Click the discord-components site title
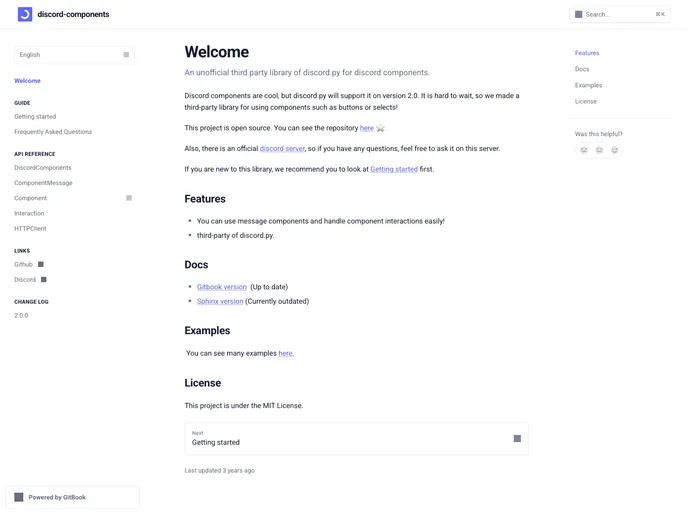 click(x=73, y=14)
